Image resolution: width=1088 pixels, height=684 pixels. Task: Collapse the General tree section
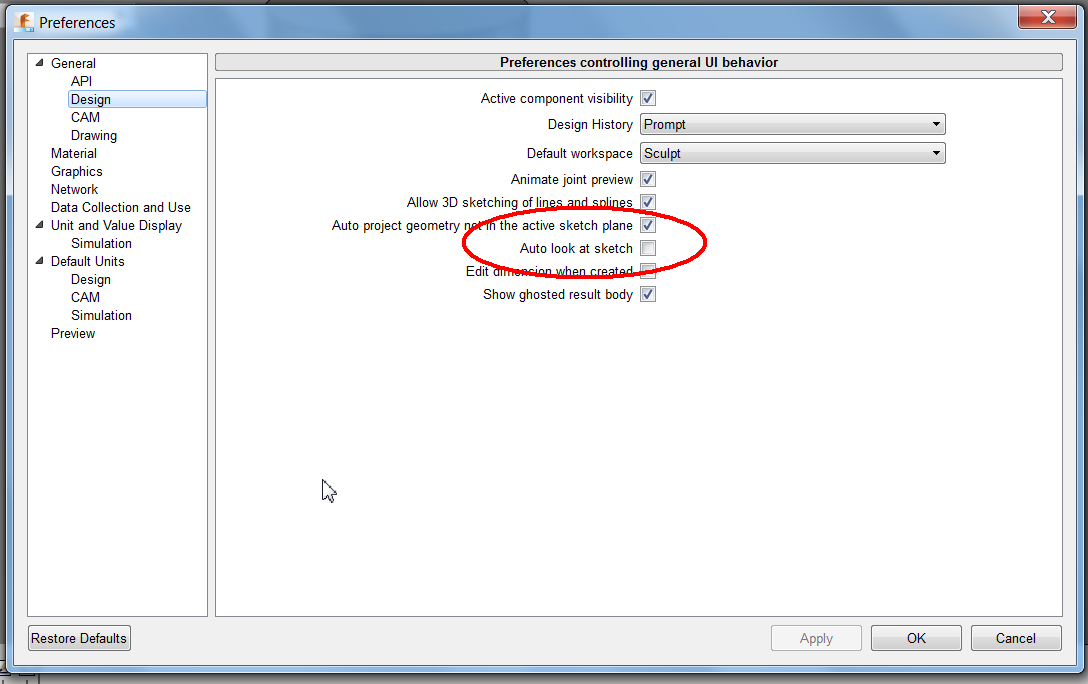pyautogui.click(x=37, y=62)
